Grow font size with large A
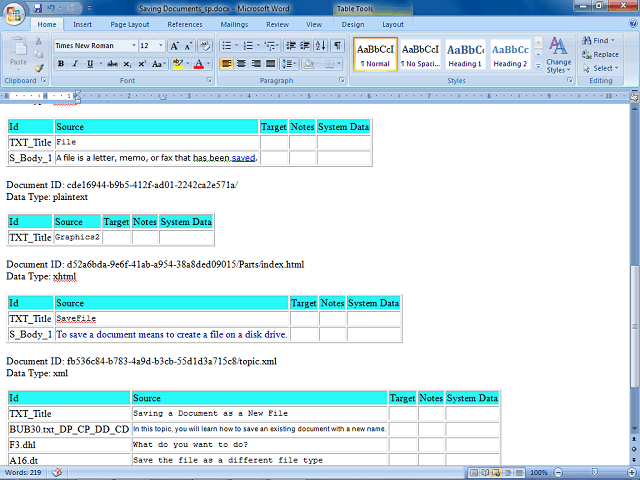 click(174, 46)
